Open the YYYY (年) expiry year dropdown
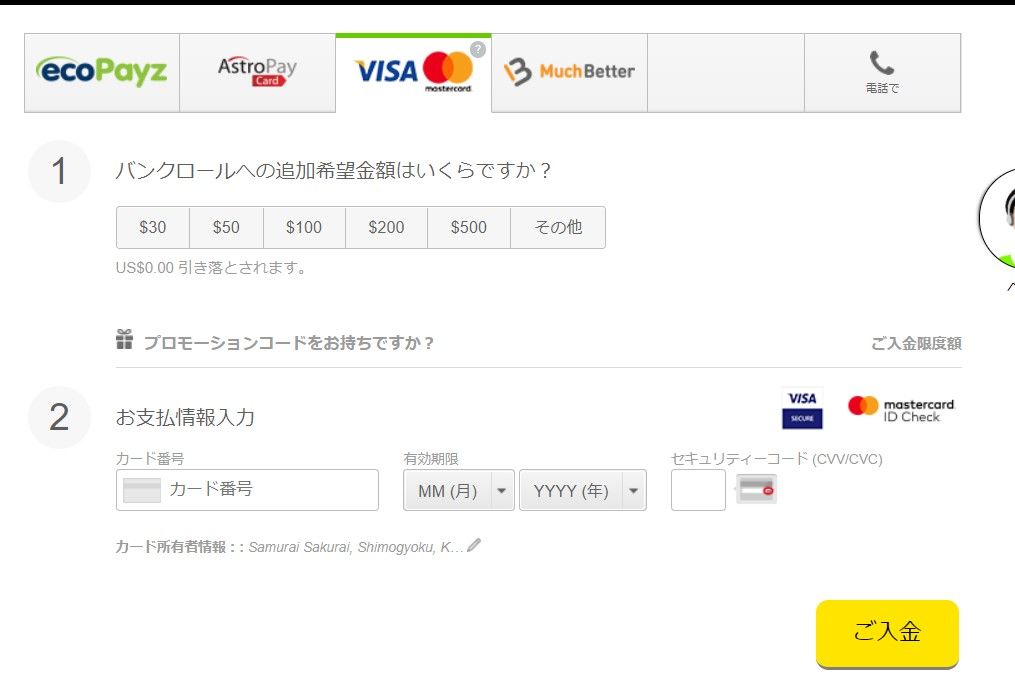Screen dimensions: 1015x696 pos(583,490)
